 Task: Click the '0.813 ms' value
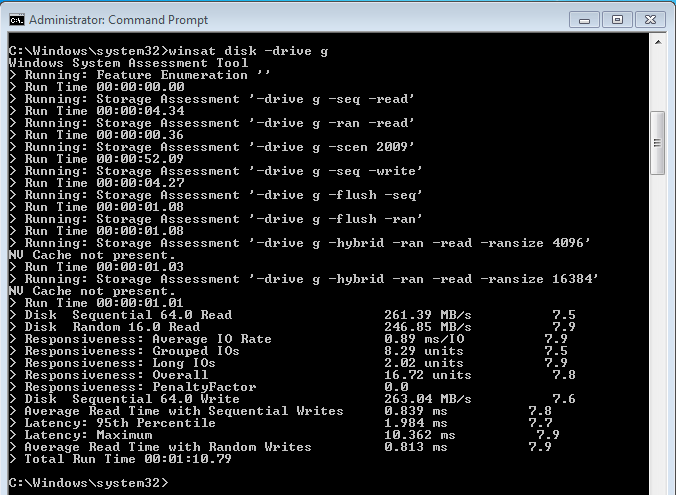click(x=416, y=447)
